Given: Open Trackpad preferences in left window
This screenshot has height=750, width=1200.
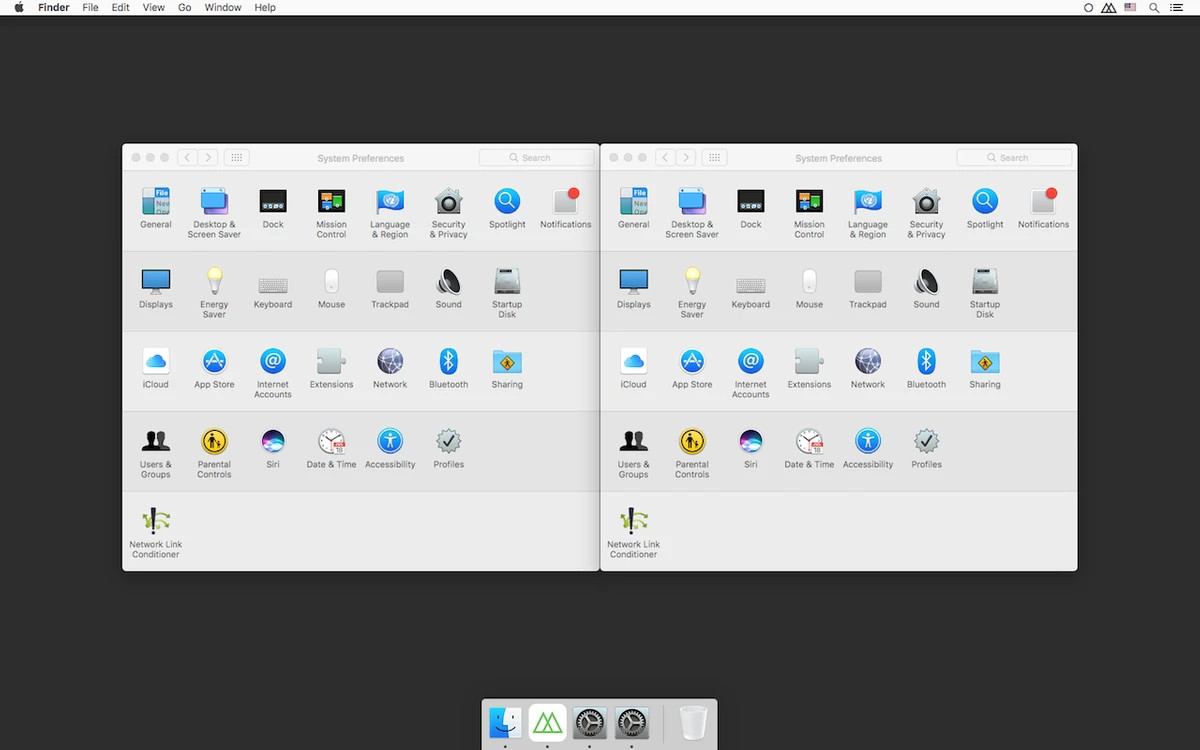Looking at the screenshot, I should click(x=390, y=288).
